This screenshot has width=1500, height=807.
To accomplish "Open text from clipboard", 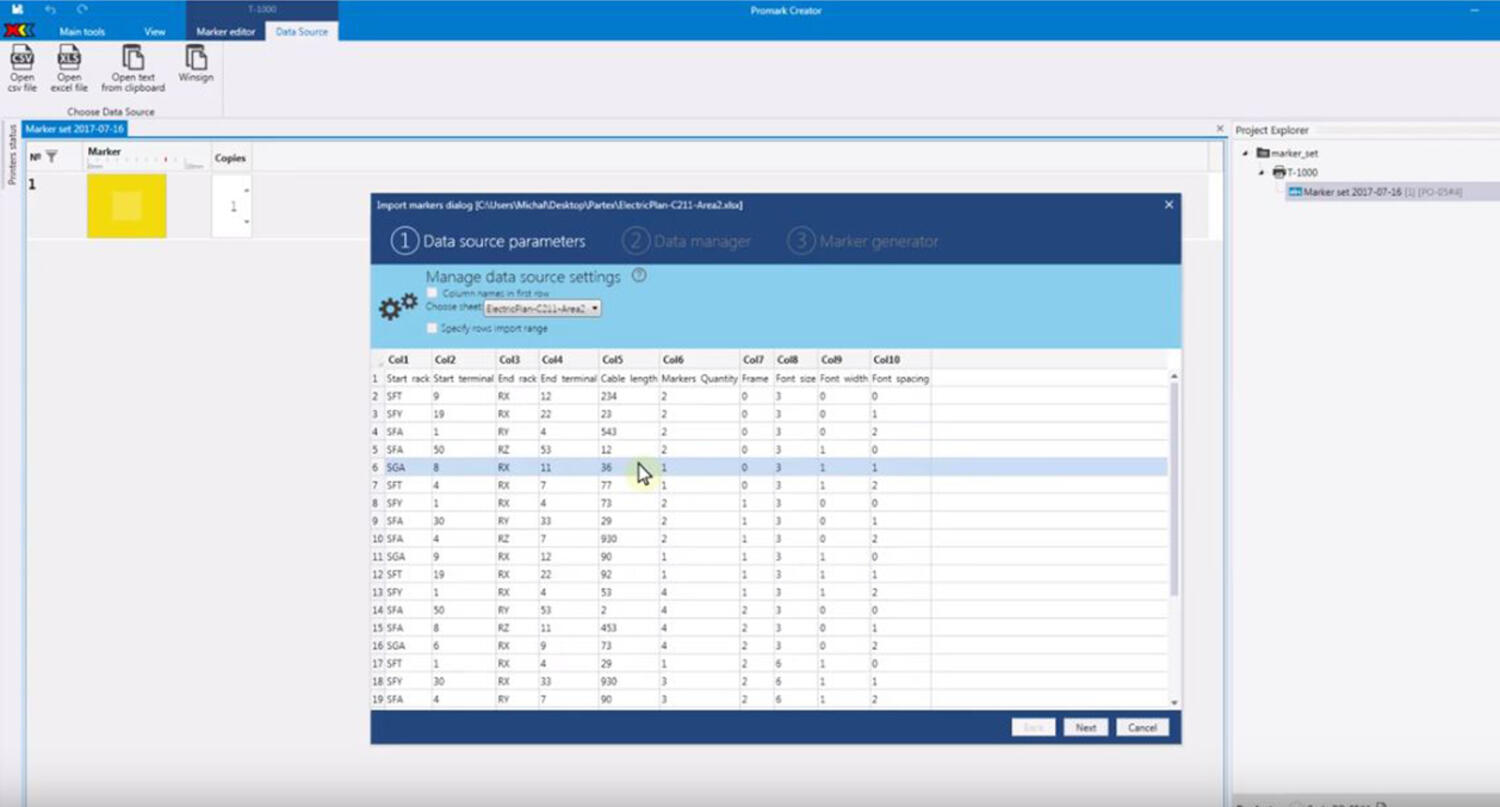I will pyautogui.click(x=133, y=68).
